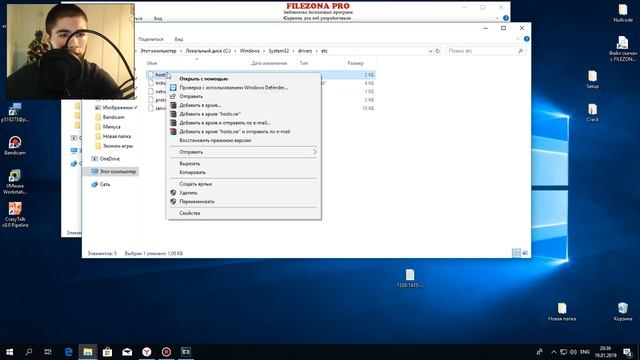Open the Windows Start menu

click(9, 351)
